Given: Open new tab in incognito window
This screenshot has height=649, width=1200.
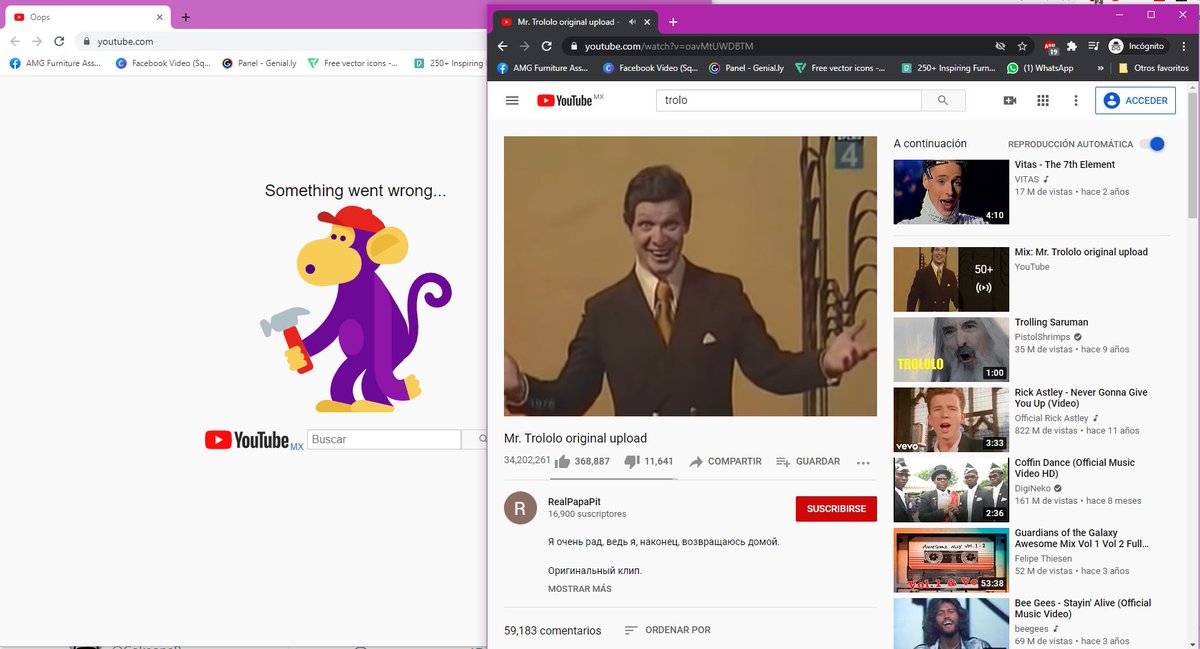Looking at the screenshot, I should [x=673, y=21].
